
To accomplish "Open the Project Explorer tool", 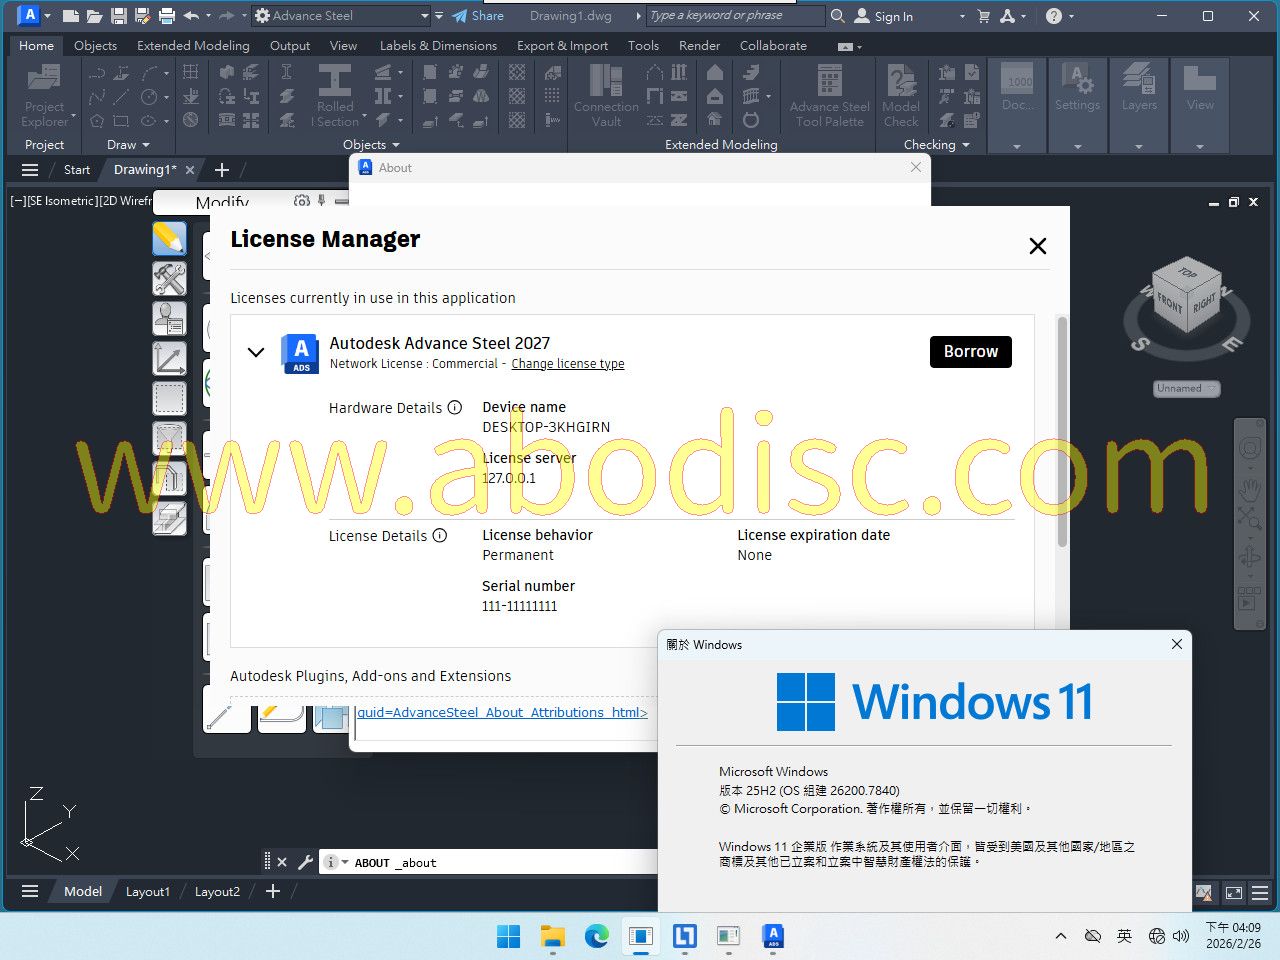I will click(45, 96).
